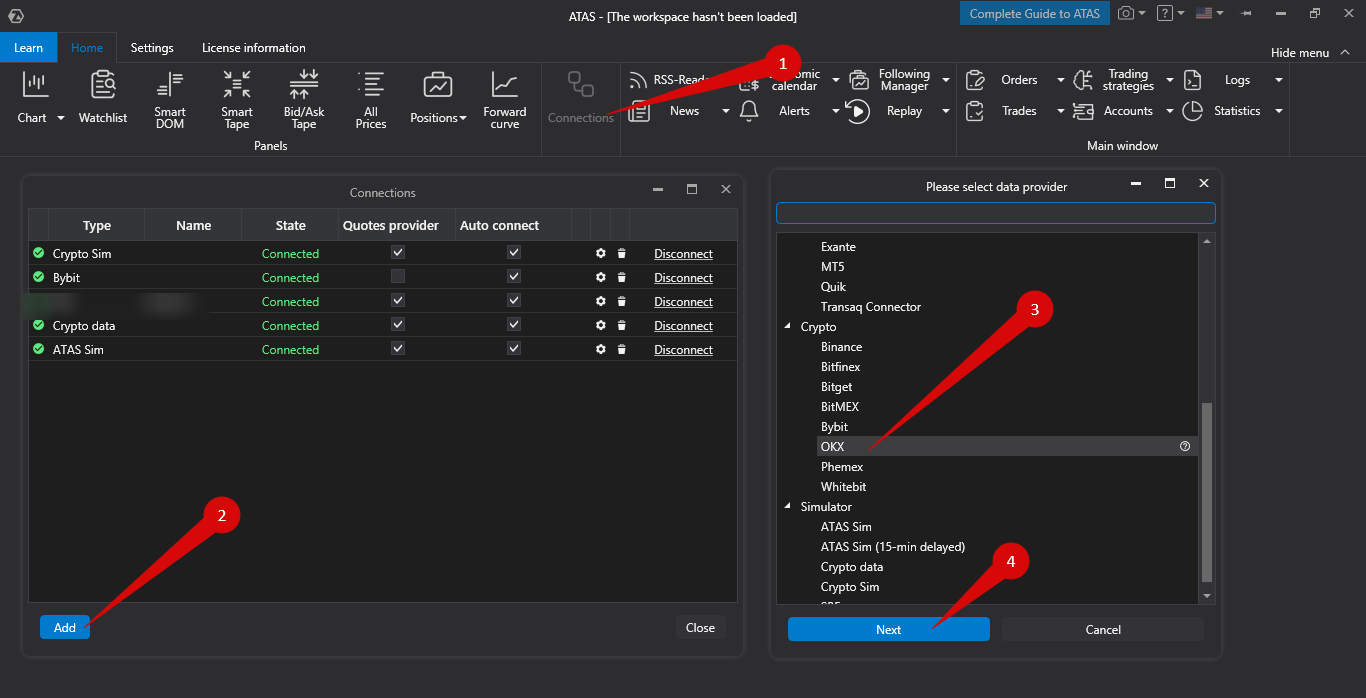Switch to the Settings tab
Viewport: 1366px width, 698px height.
click(x=152, y=48)
